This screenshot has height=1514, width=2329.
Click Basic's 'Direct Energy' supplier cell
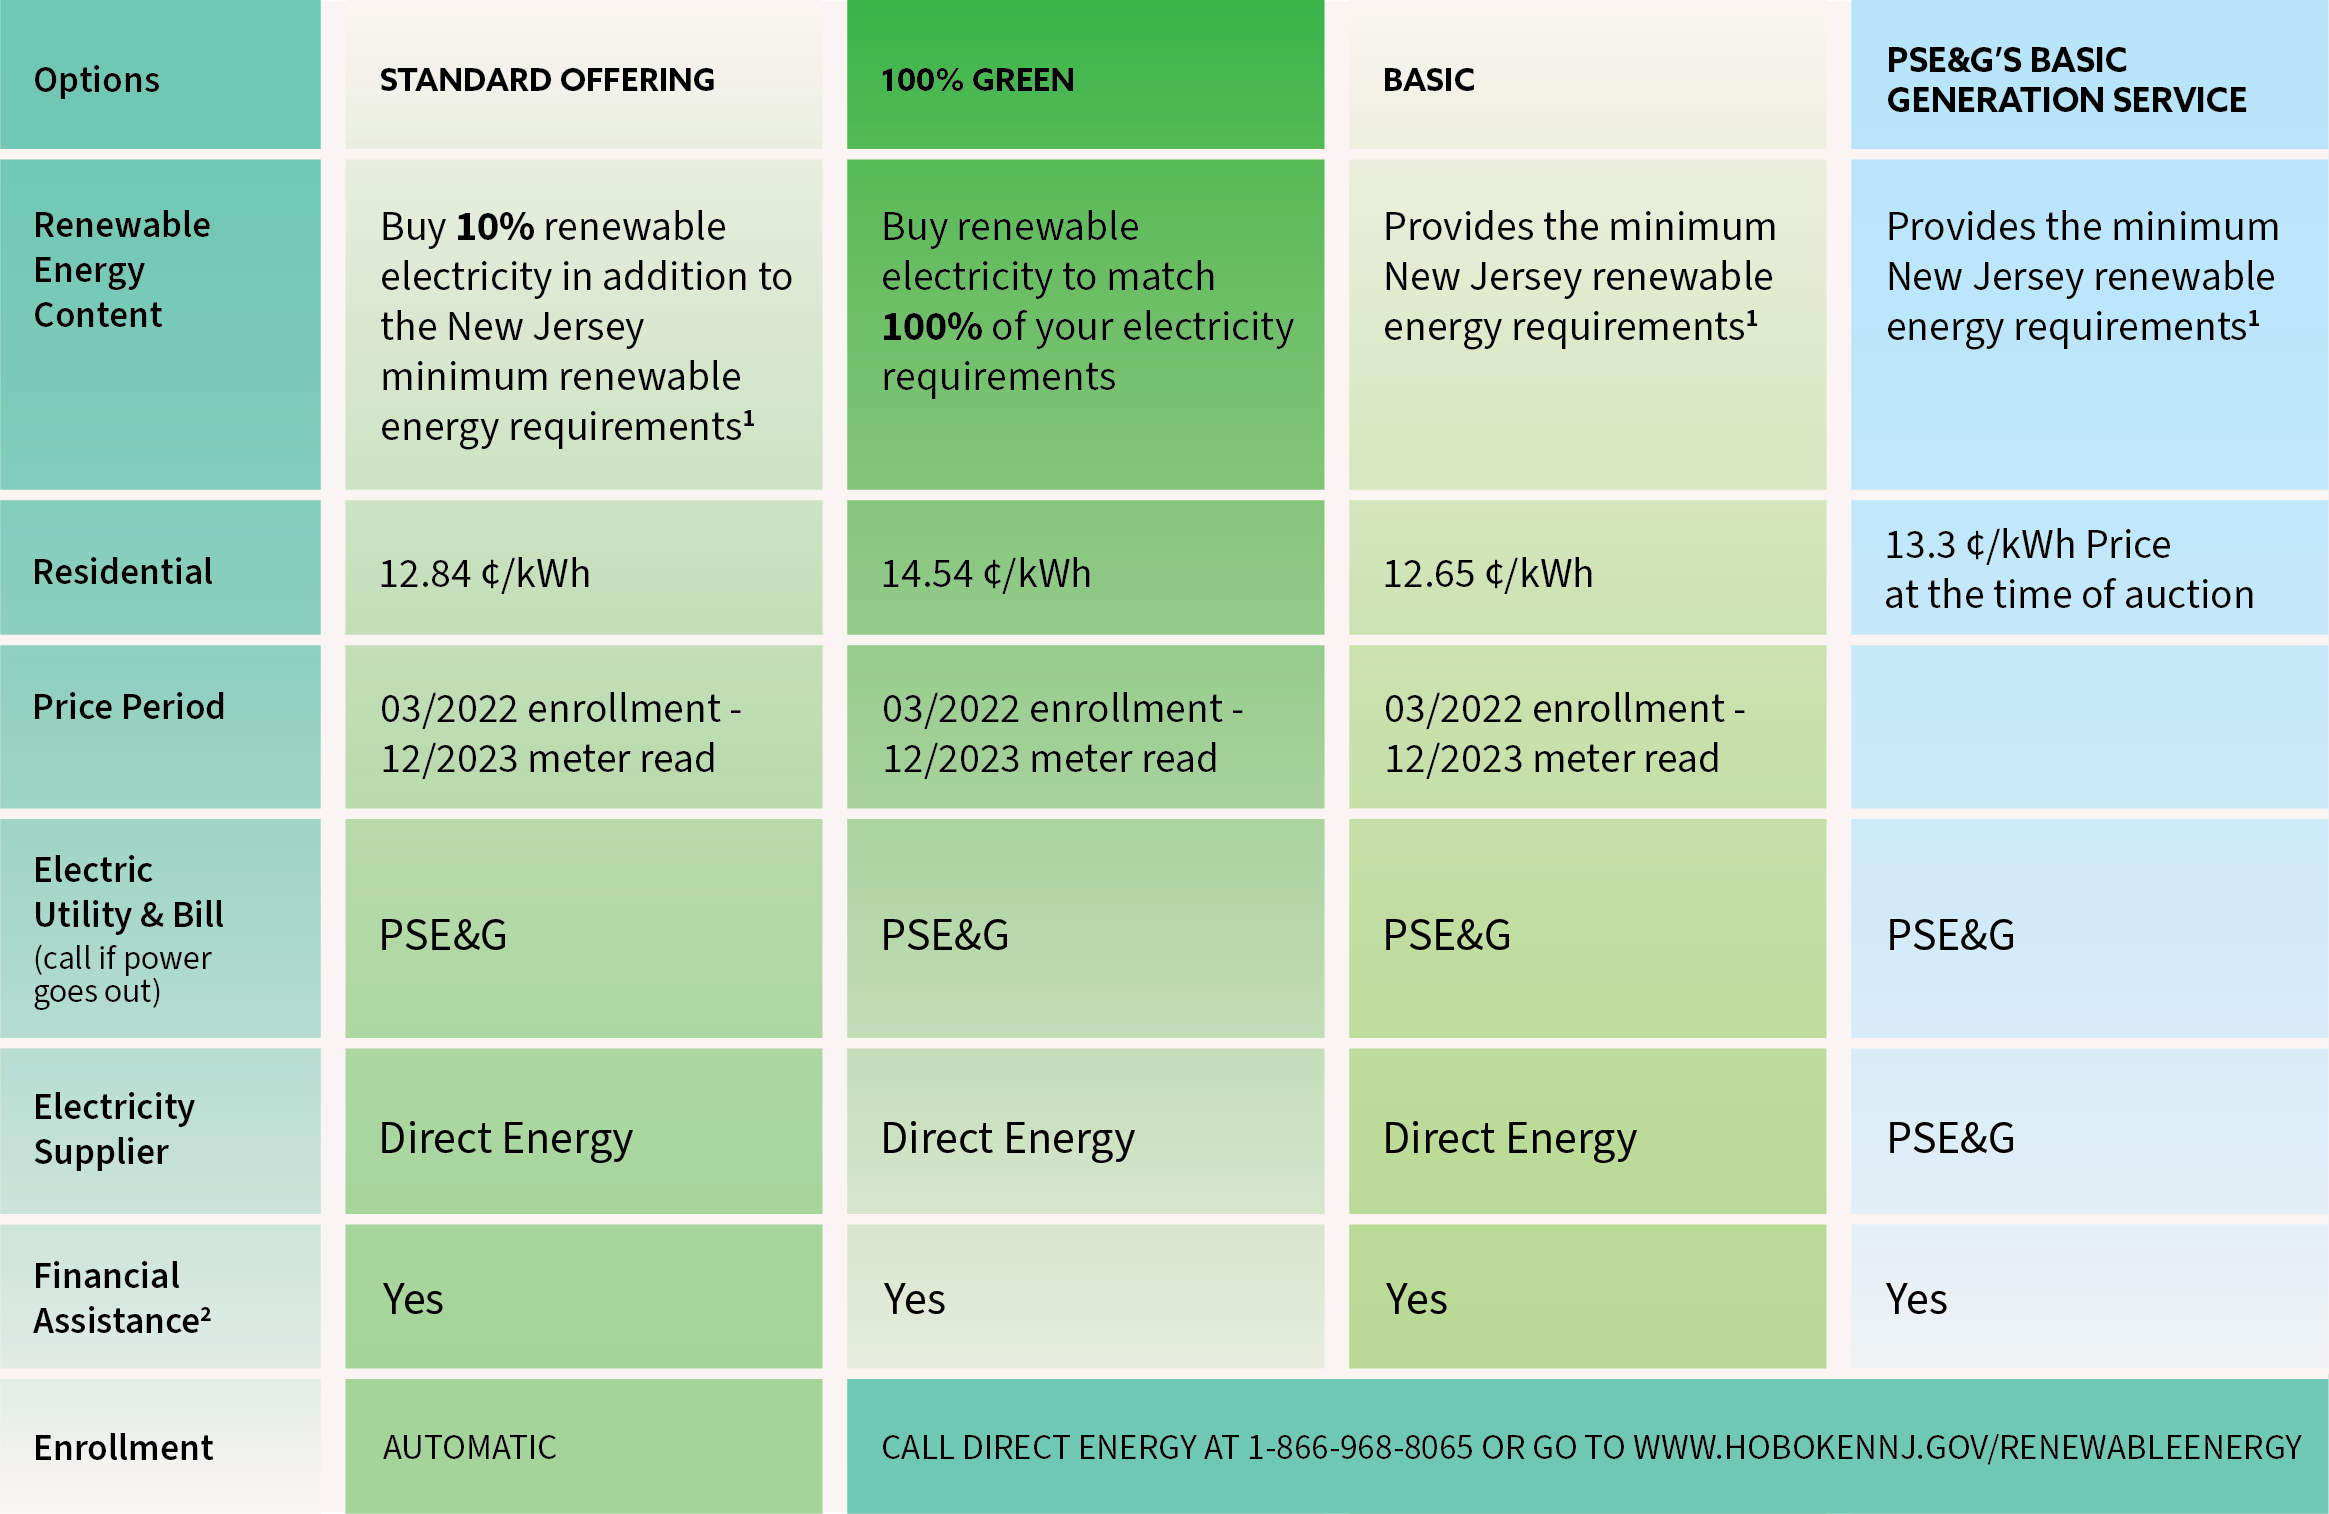(x=1587, y=1130)
